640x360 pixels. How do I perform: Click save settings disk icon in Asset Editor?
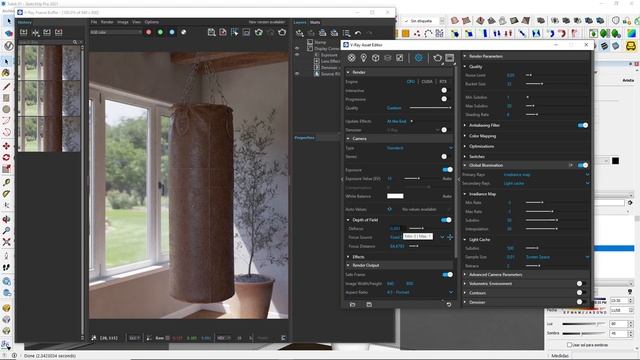click(369, 304)
